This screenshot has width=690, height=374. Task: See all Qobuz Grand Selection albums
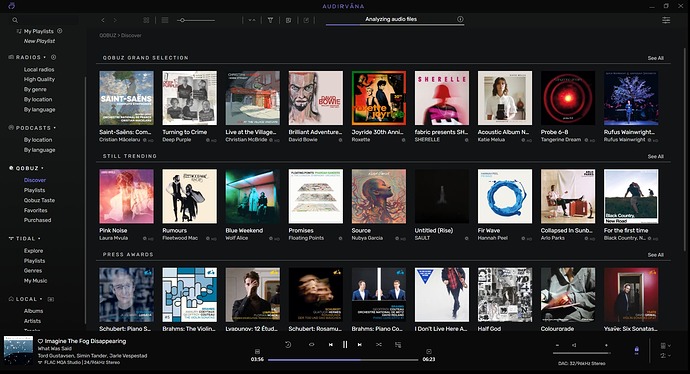pos(655,58)
